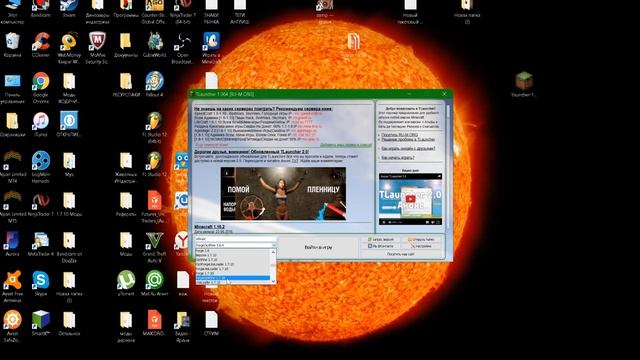Launch Steam from the desktop
Image resolution: width=640 pixels, height=360 pixels.
(x=69, y=9)
